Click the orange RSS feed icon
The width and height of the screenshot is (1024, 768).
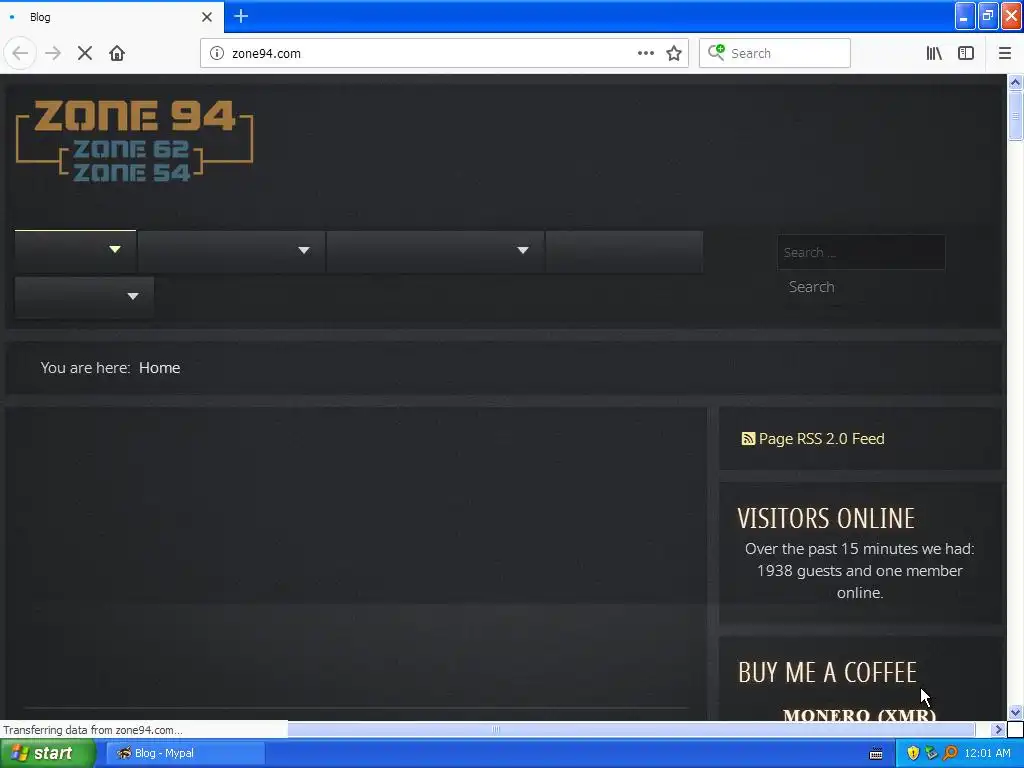(748, 439)
